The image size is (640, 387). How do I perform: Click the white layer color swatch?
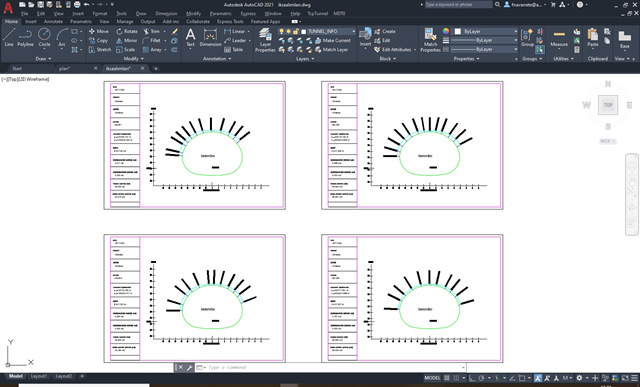[x=303, y=31]
